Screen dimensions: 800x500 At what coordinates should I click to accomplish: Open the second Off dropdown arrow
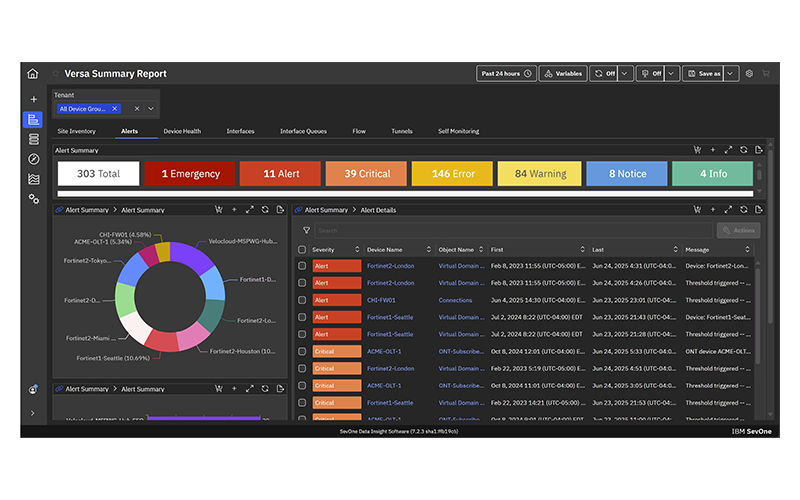tap(671, 73)
